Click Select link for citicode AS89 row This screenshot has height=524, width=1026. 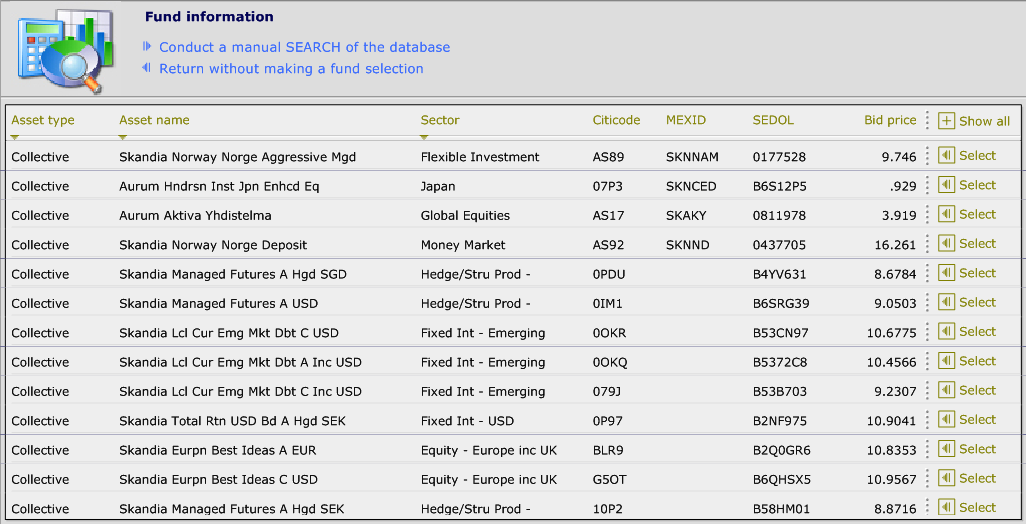[978, 156]
